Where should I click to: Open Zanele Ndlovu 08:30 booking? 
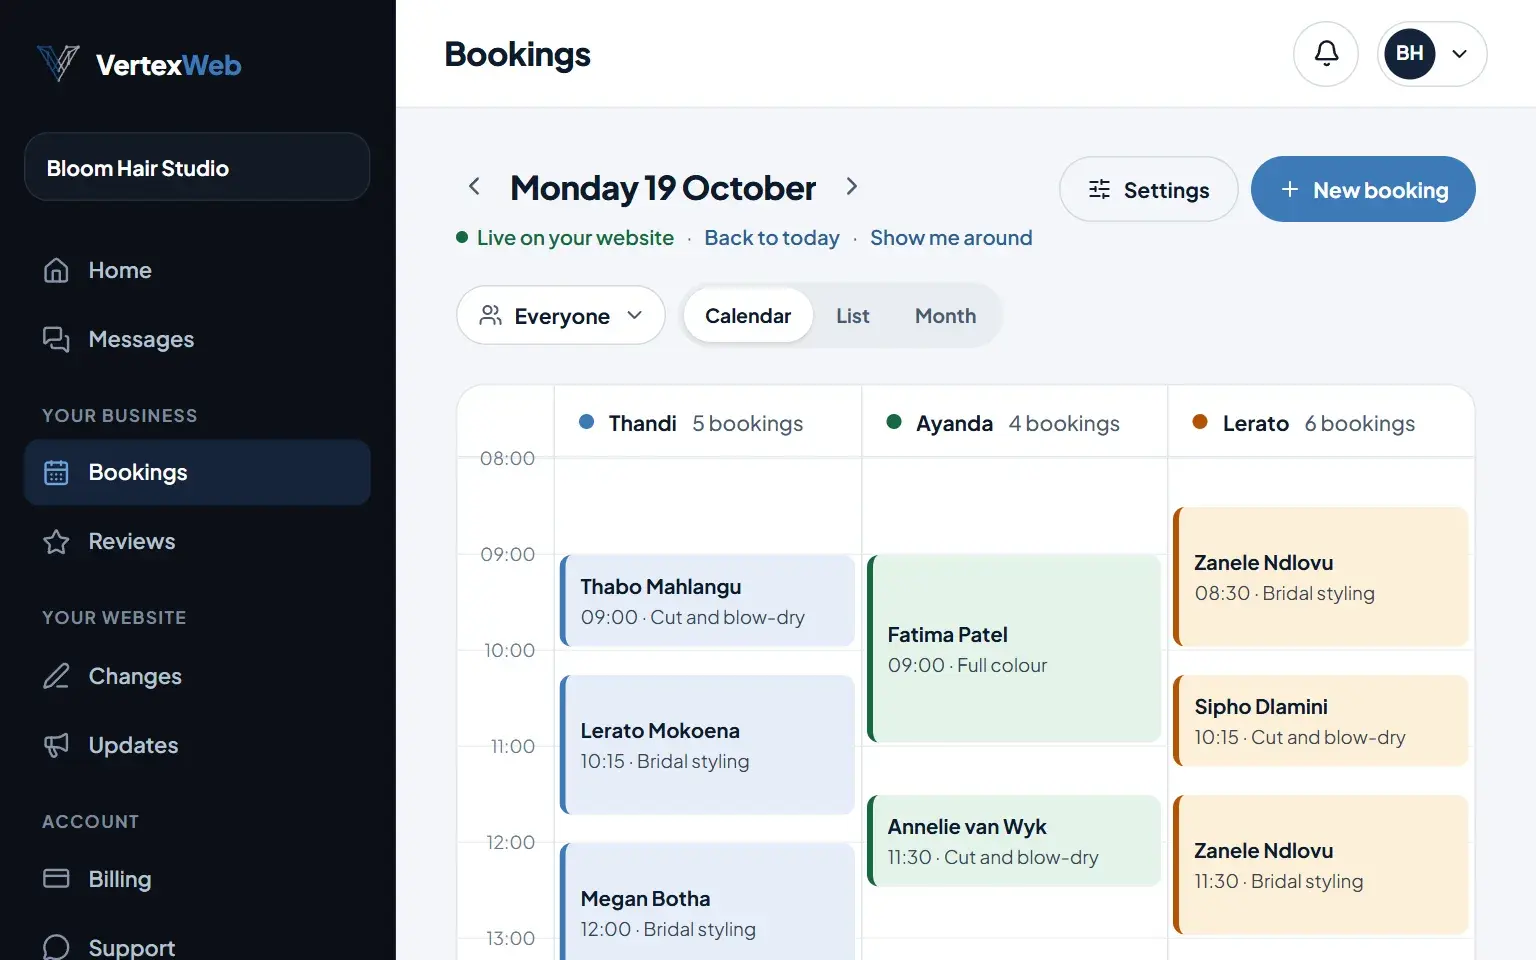[1321, 577]
